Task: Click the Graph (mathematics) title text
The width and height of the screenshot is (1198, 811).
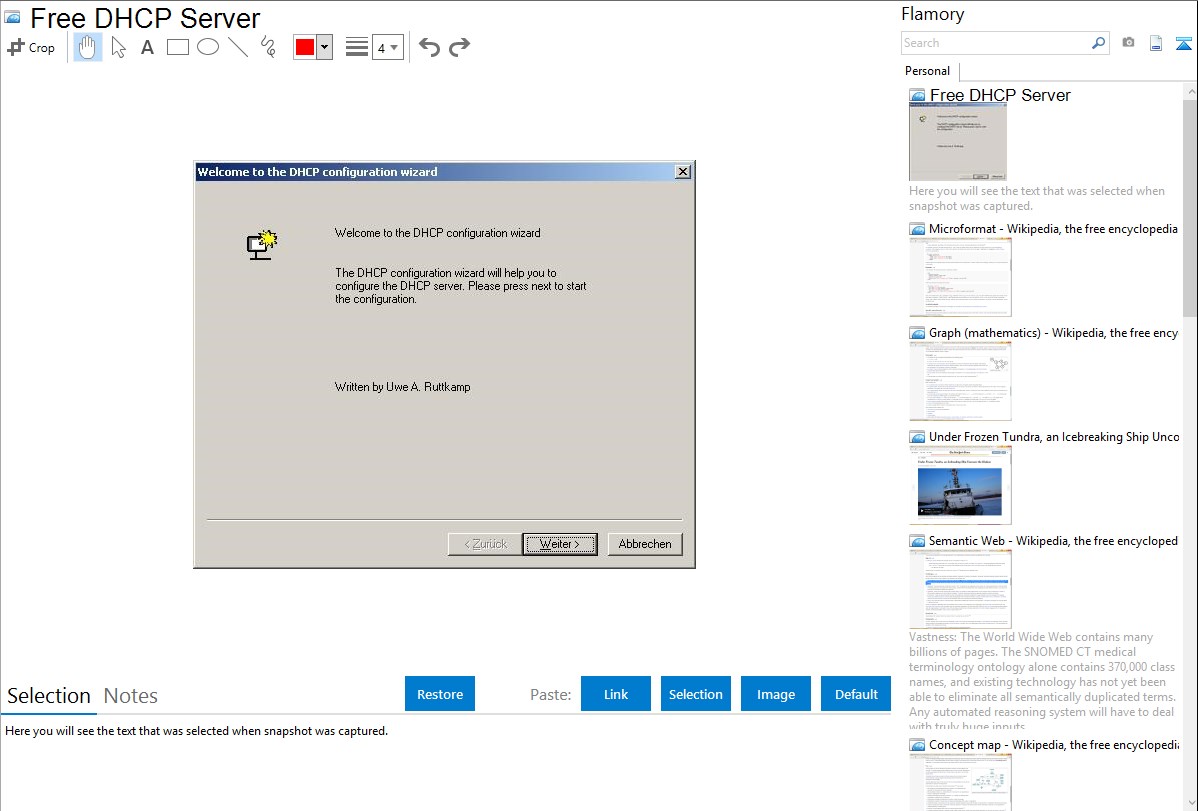Action: 1053,333
